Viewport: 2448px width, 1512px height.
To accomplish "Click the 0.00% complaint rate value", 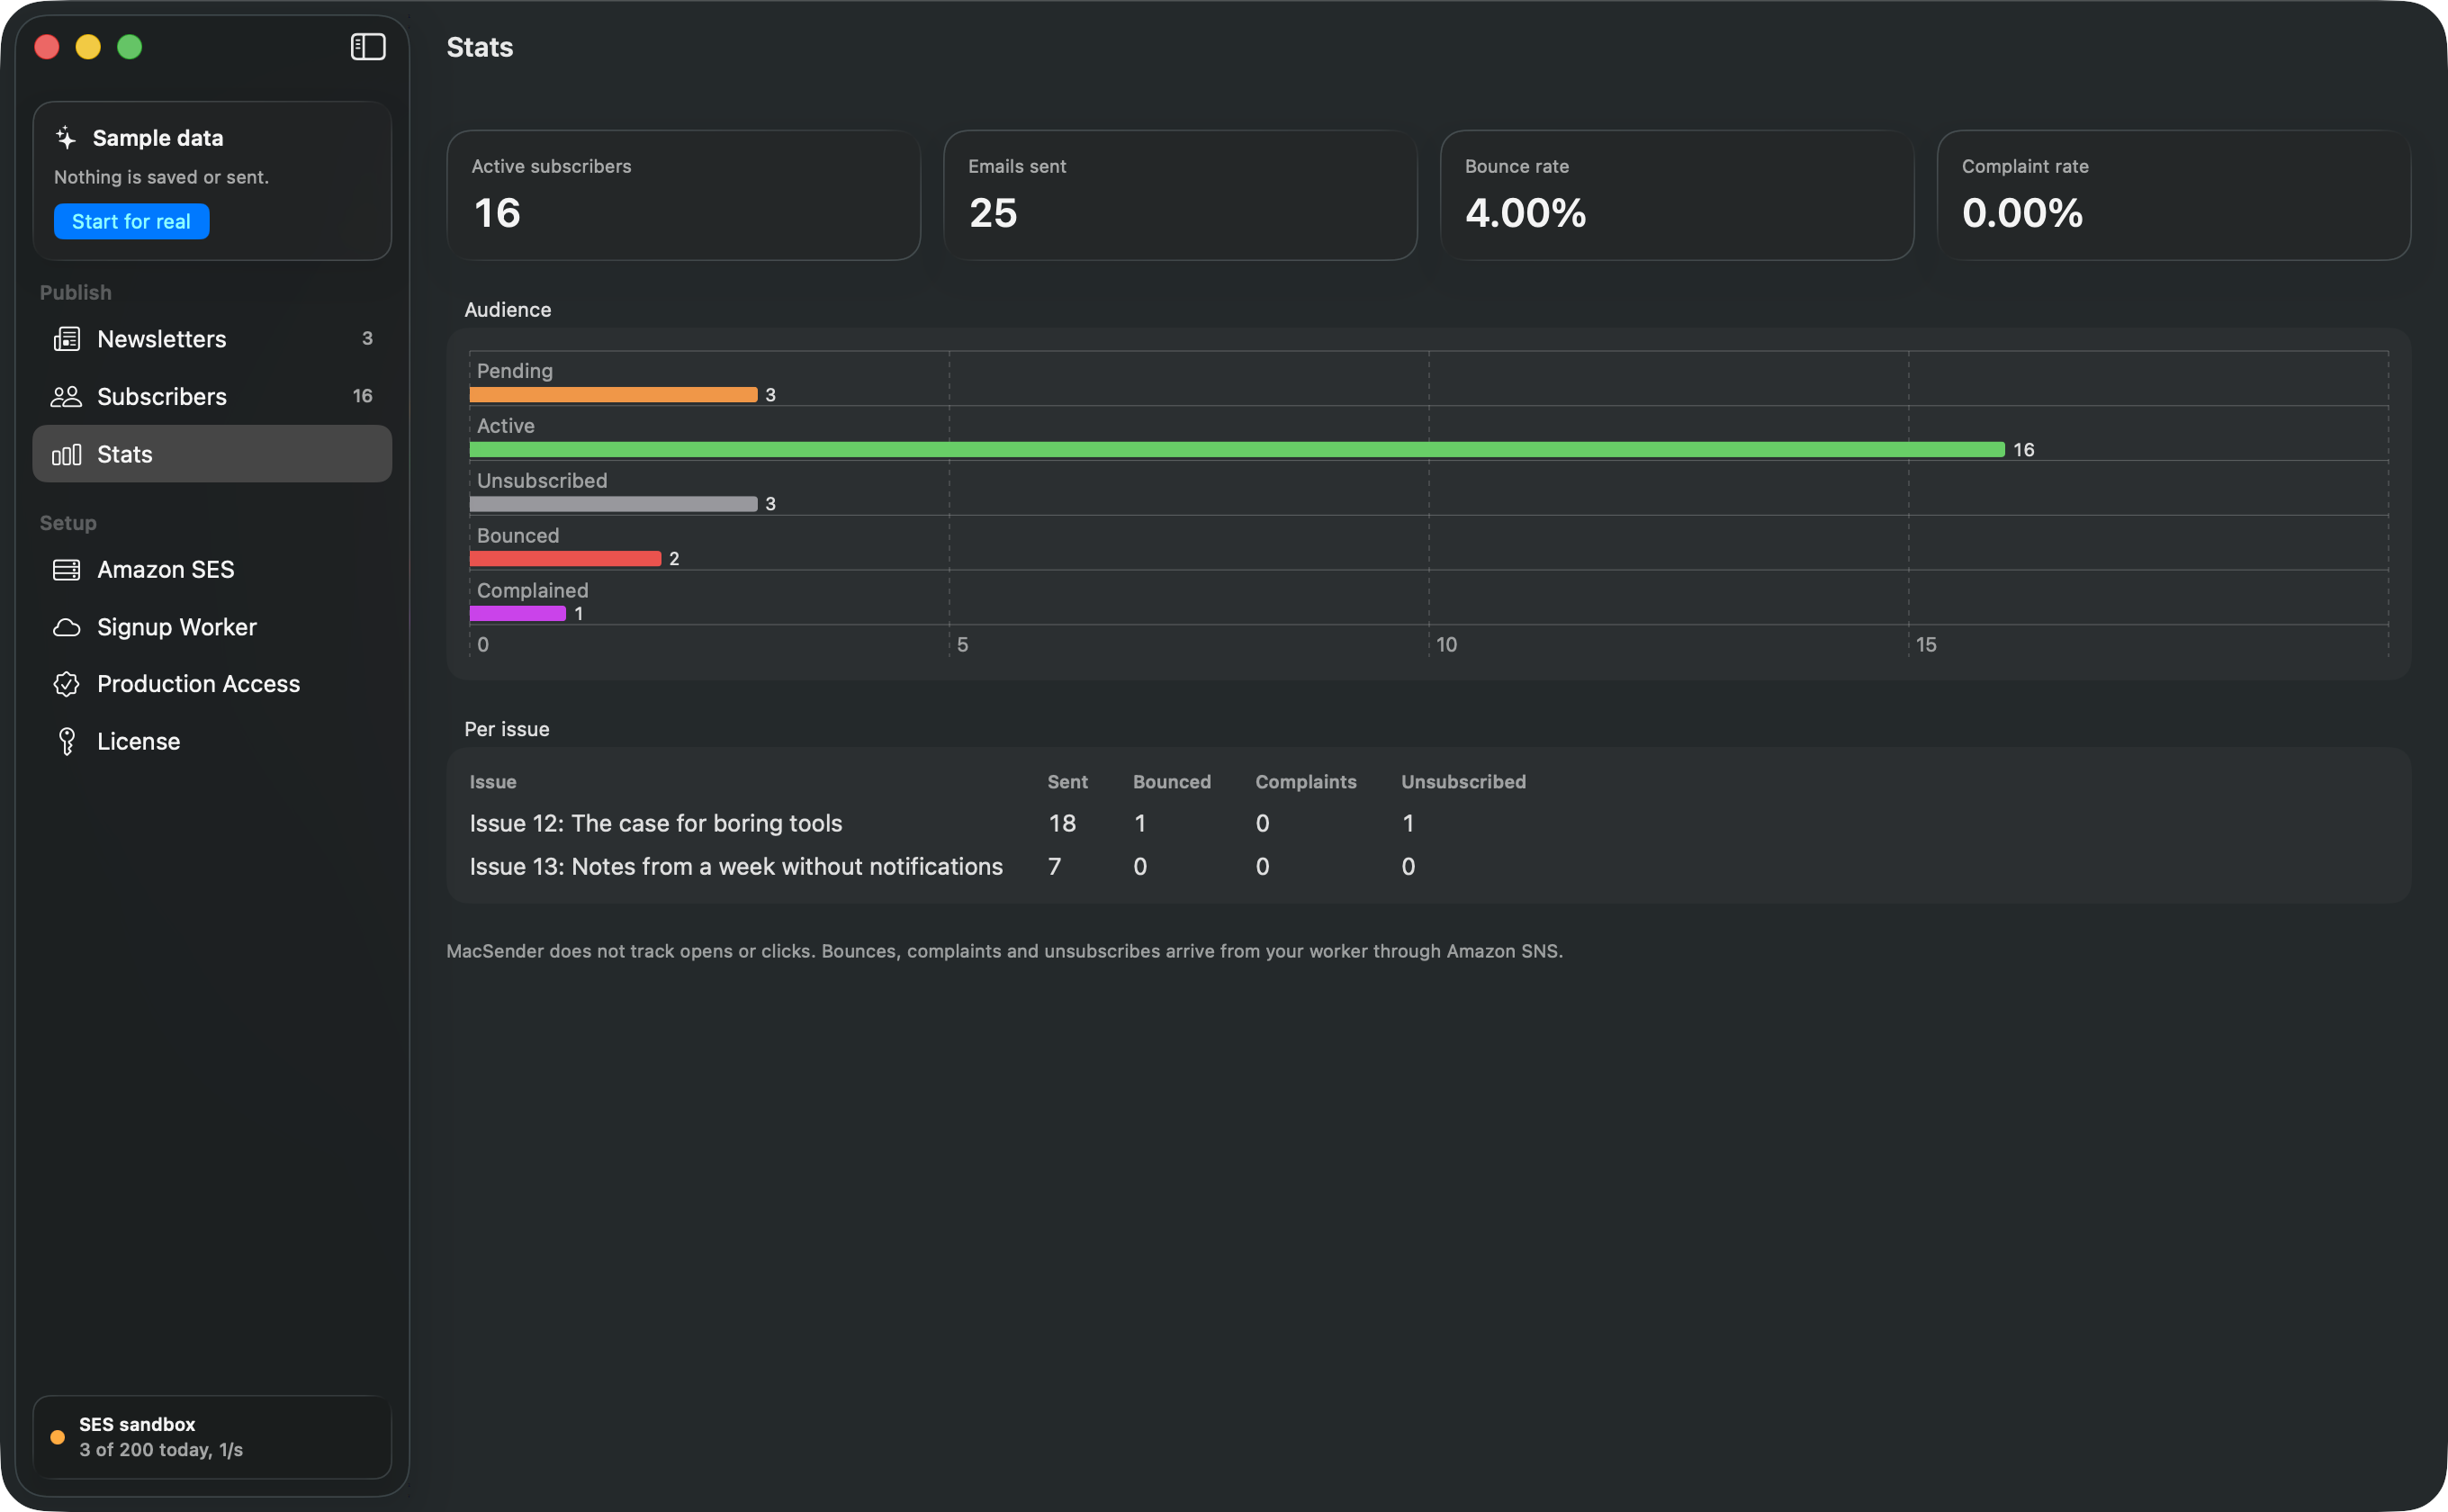I will tap(2022, 213).
